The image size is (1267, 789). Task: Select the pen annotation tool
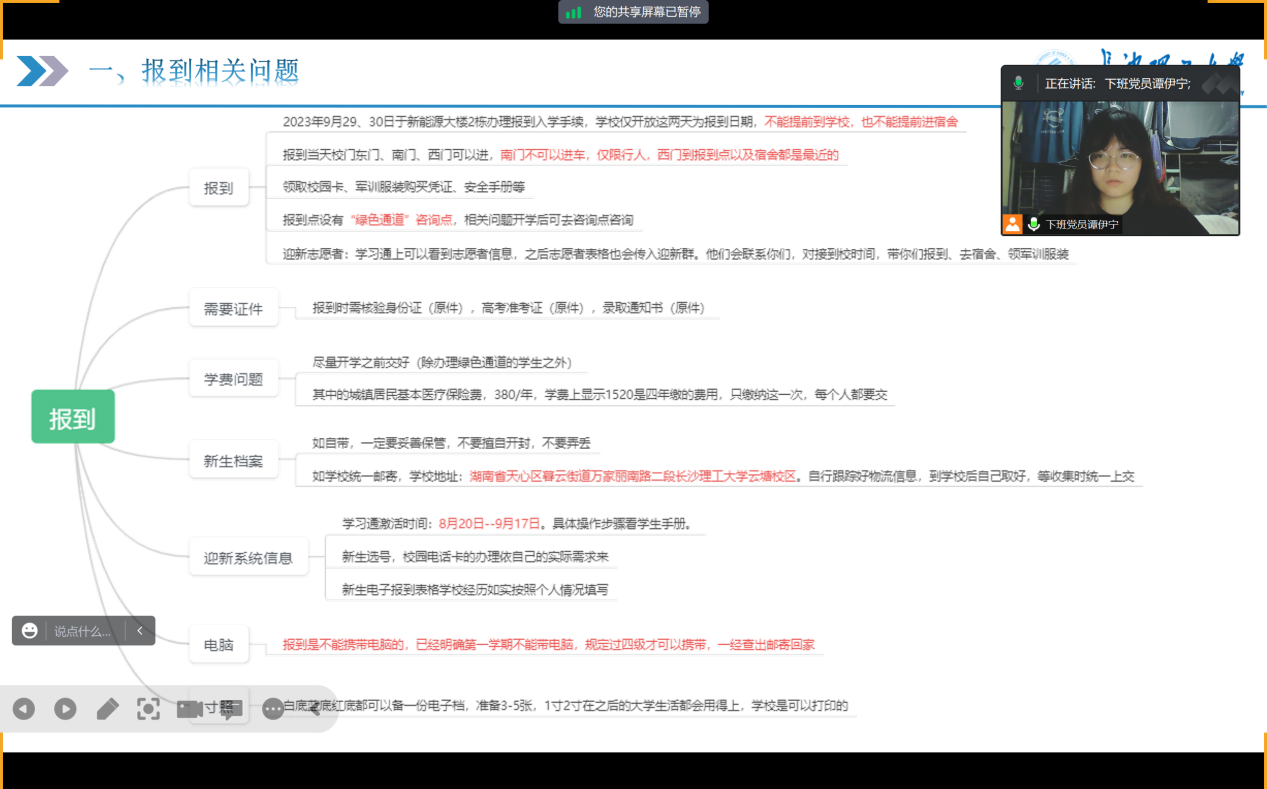[107, 709]
